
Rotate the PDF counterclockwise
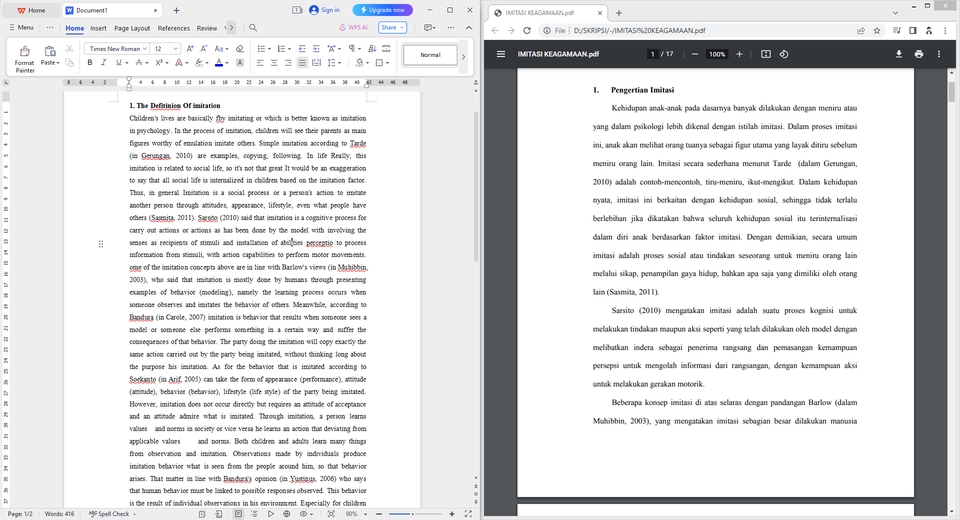click(784, 54)
